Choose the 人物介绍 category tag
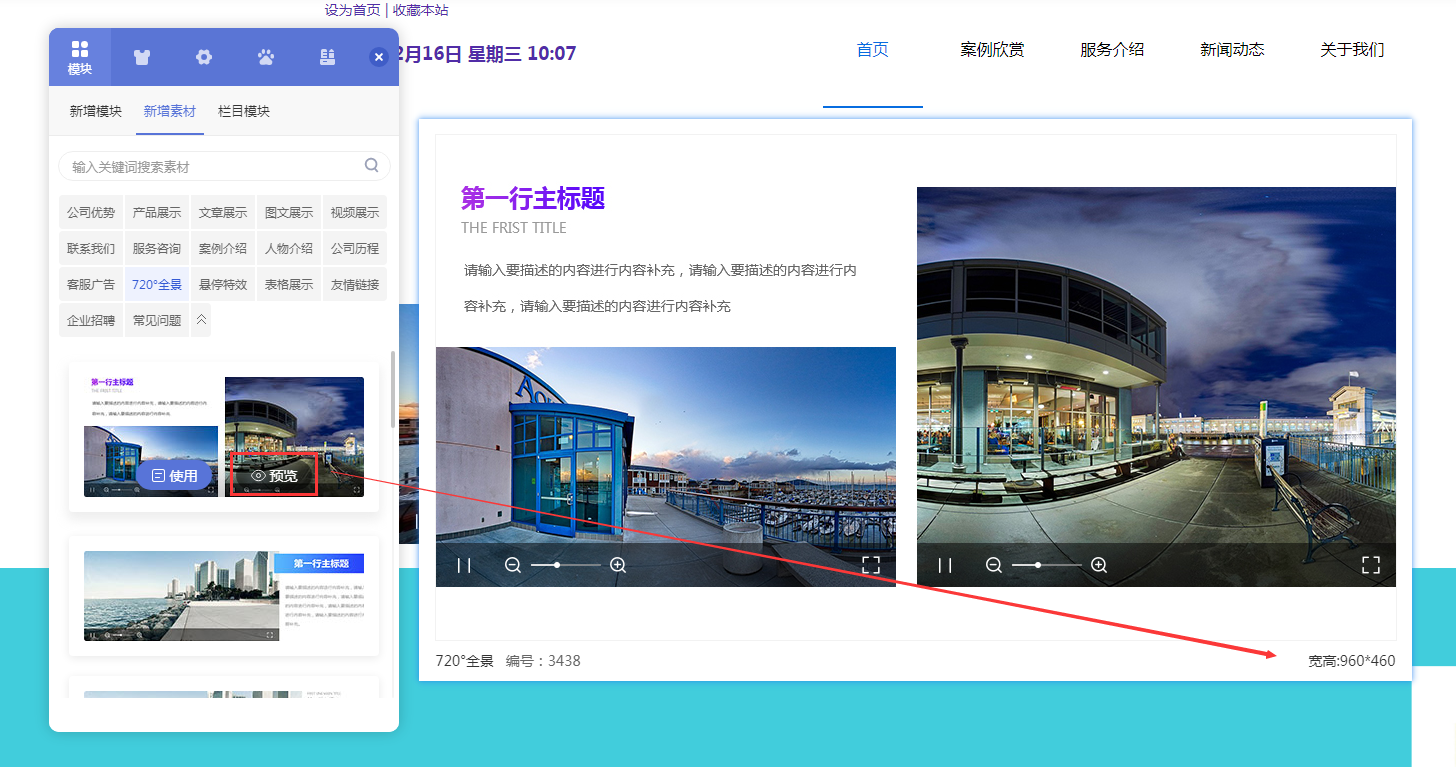 pos(289,248)
